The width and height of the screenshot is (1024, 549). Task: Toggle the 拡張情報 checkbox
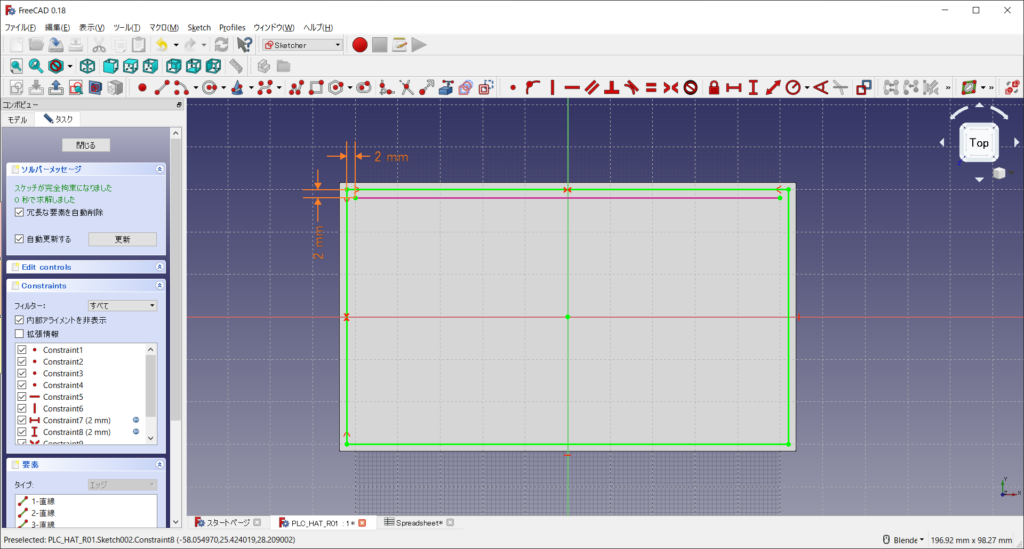pyautogui.click(x=20, y=334)
